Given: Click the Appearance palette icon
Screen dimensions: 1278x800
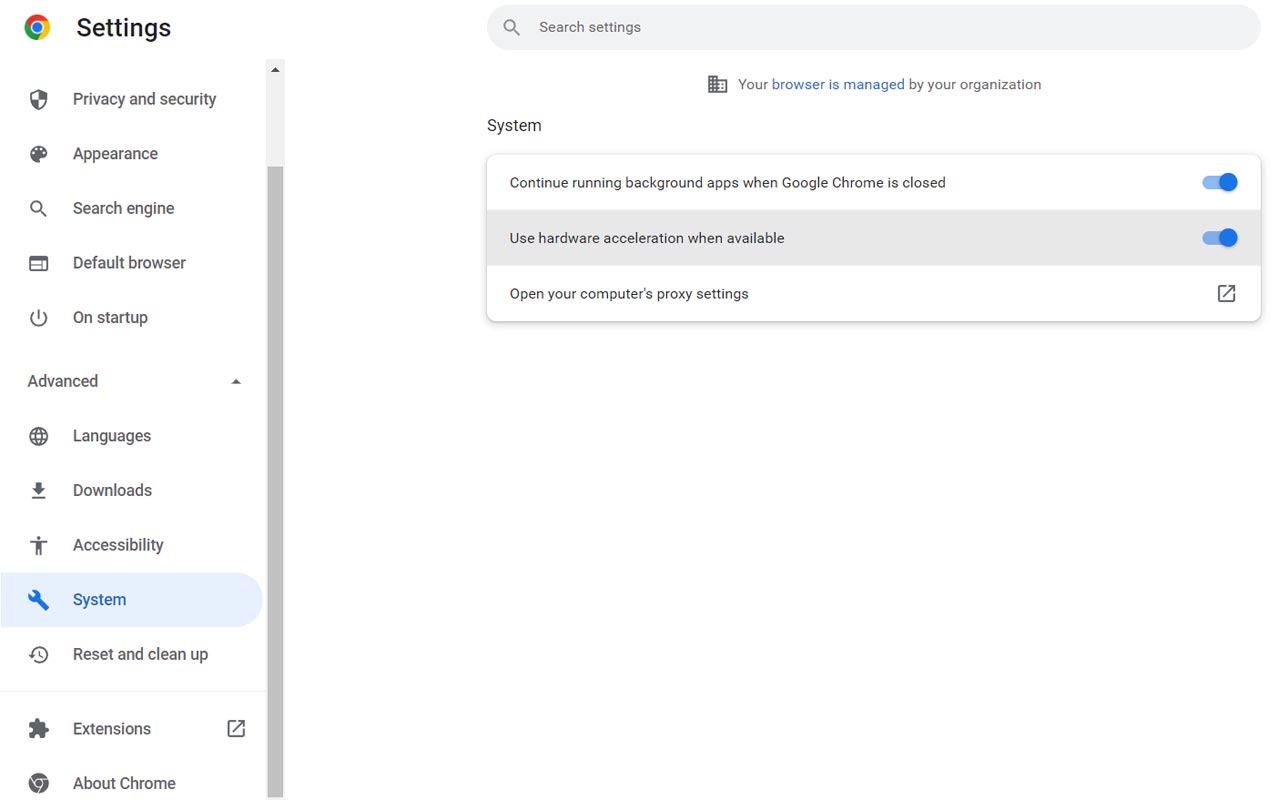Looking at the screenshot, I should click(x=38, y=154).
